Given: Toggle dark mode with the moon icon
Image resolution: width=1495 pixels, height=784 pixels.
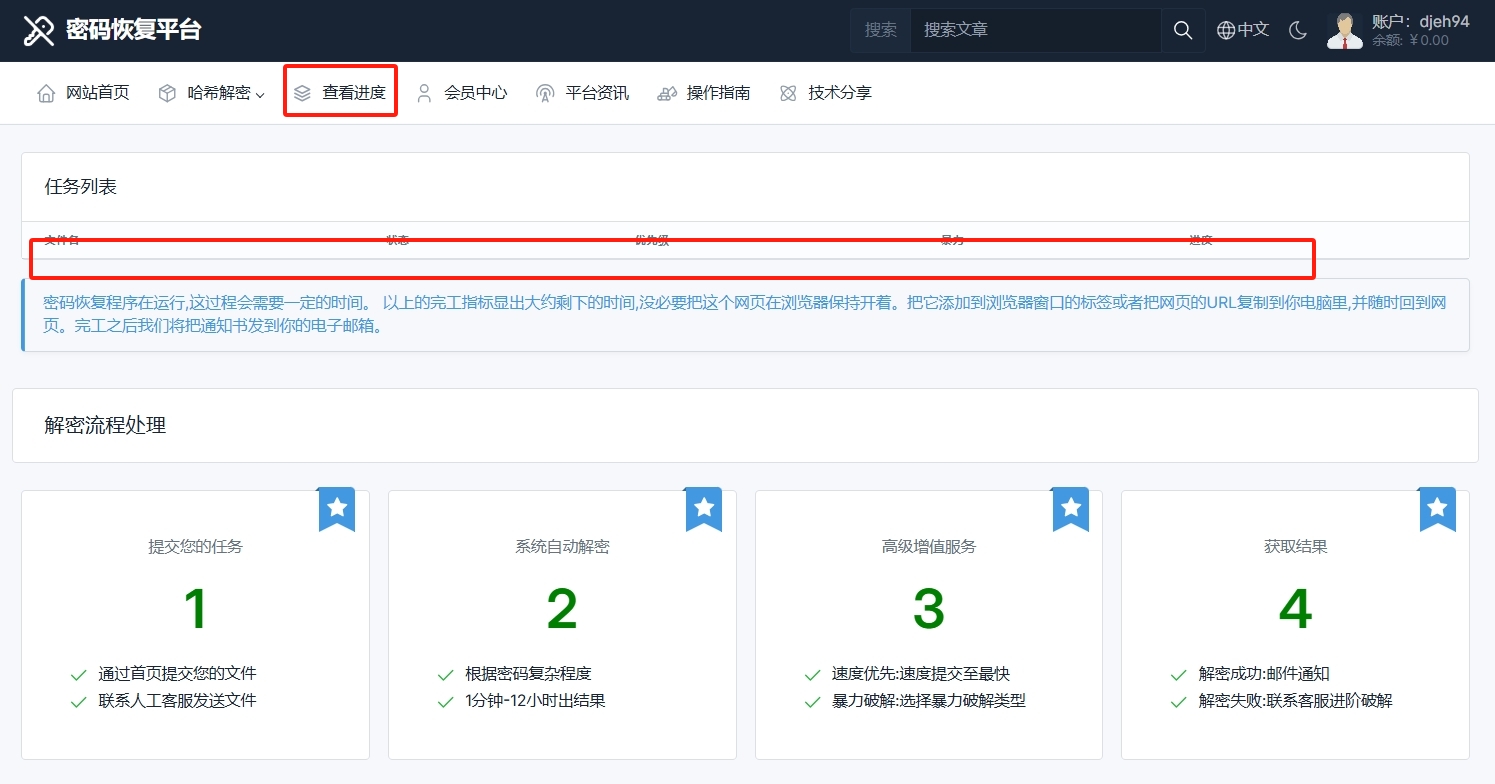Looking at the screenshot, I should 1298,30.
